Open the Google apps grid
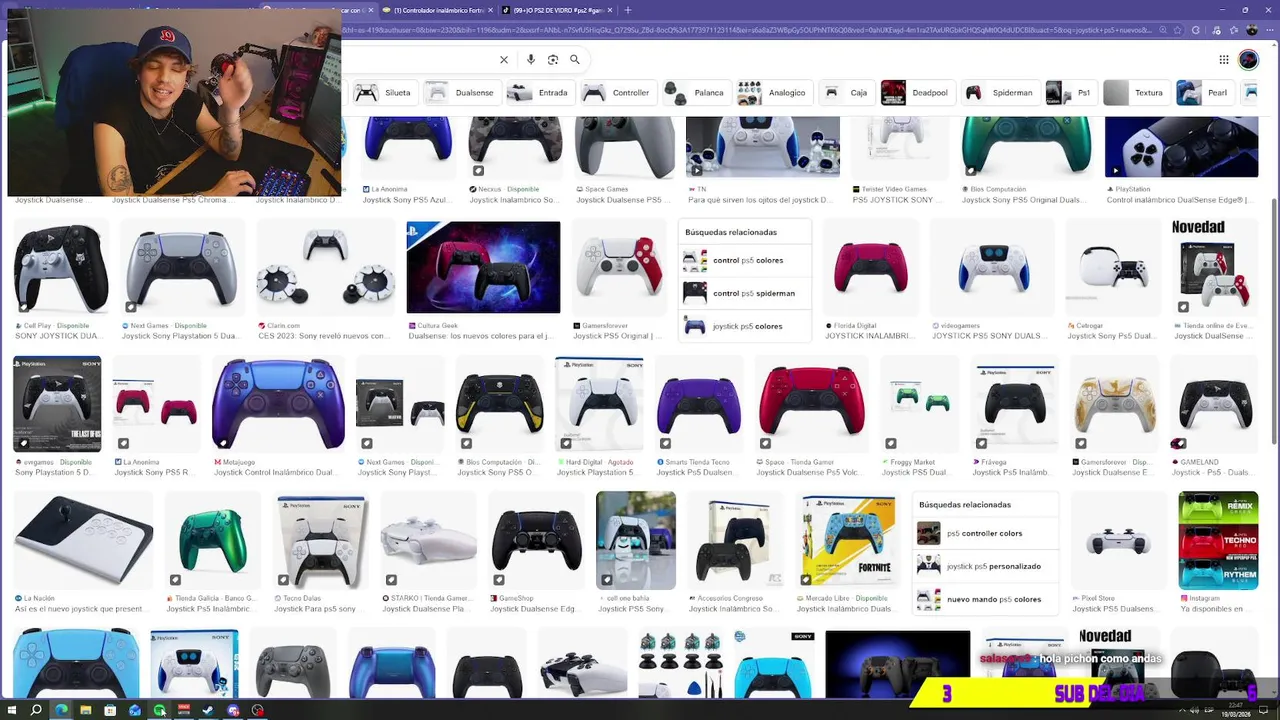The image size is (1280, 720). coord(1223,60)
